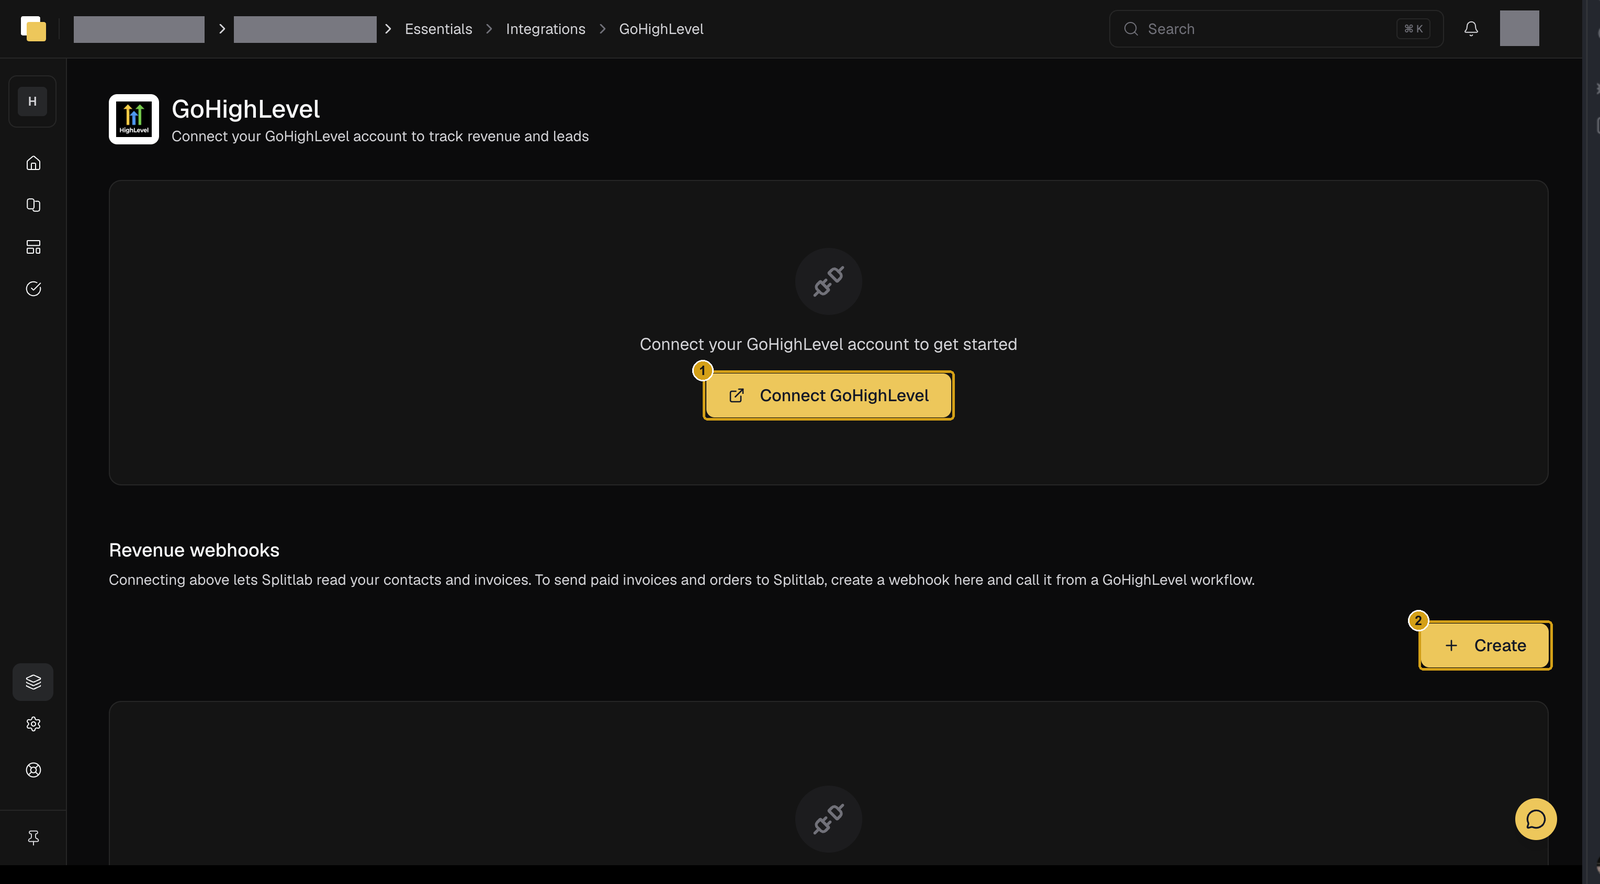Click the GoHighLevel breadcrumb
Screen dimensions: 1600x884
click(x=661, y=29)
